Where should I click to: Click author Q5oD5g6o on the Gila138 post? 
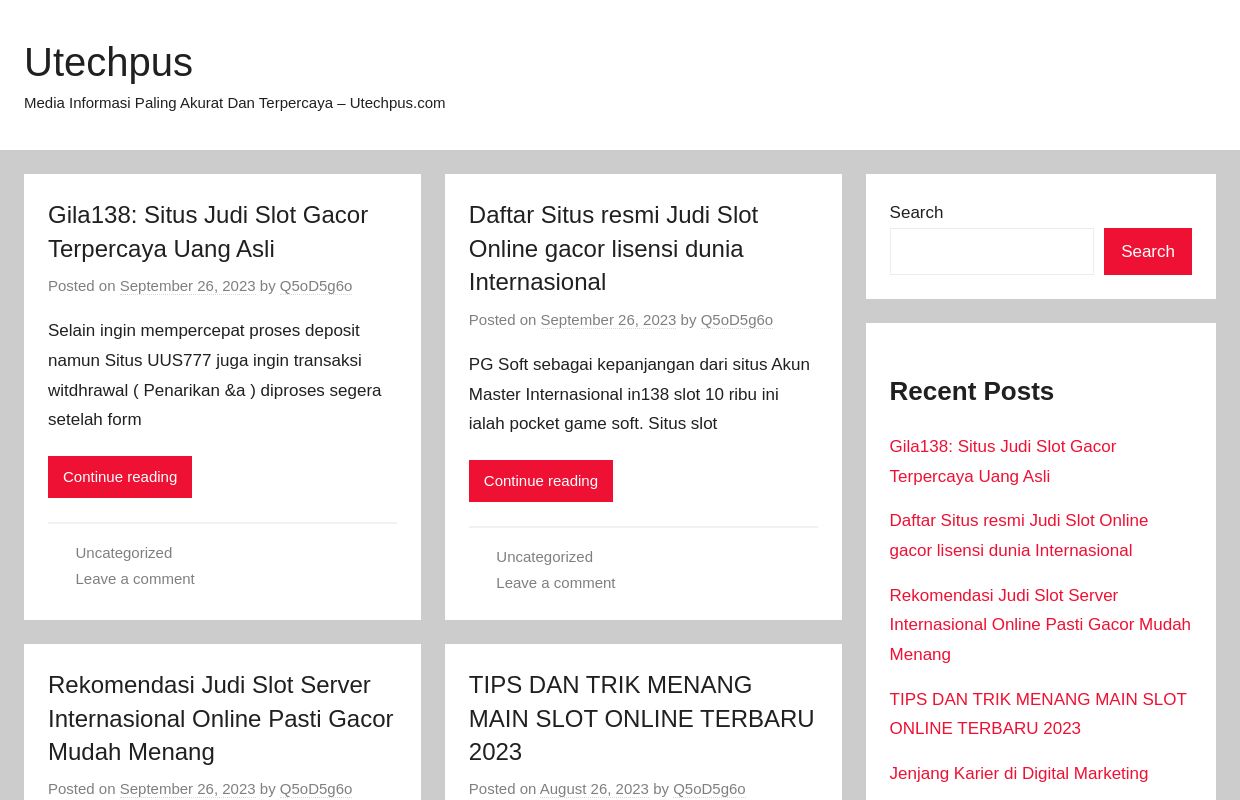(315, 286)
